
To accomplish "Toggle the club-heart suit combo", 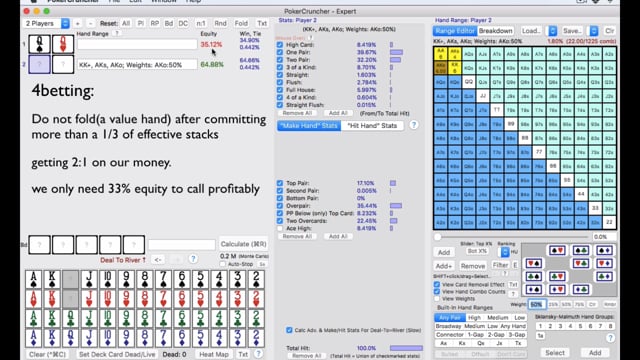I will pos(557,276).
